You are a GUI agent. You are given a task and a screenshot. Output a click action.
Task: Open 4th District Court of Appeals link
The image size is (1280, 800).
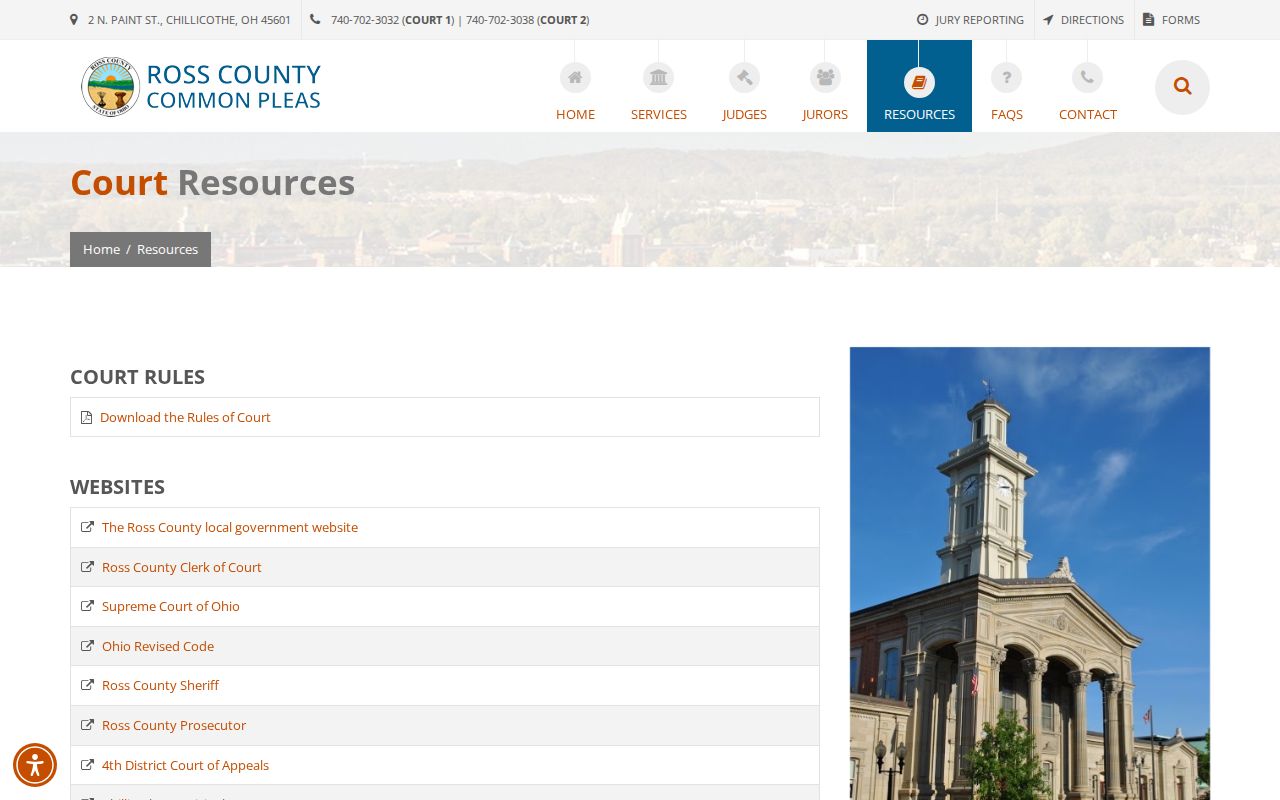click(x=185, y=765)
